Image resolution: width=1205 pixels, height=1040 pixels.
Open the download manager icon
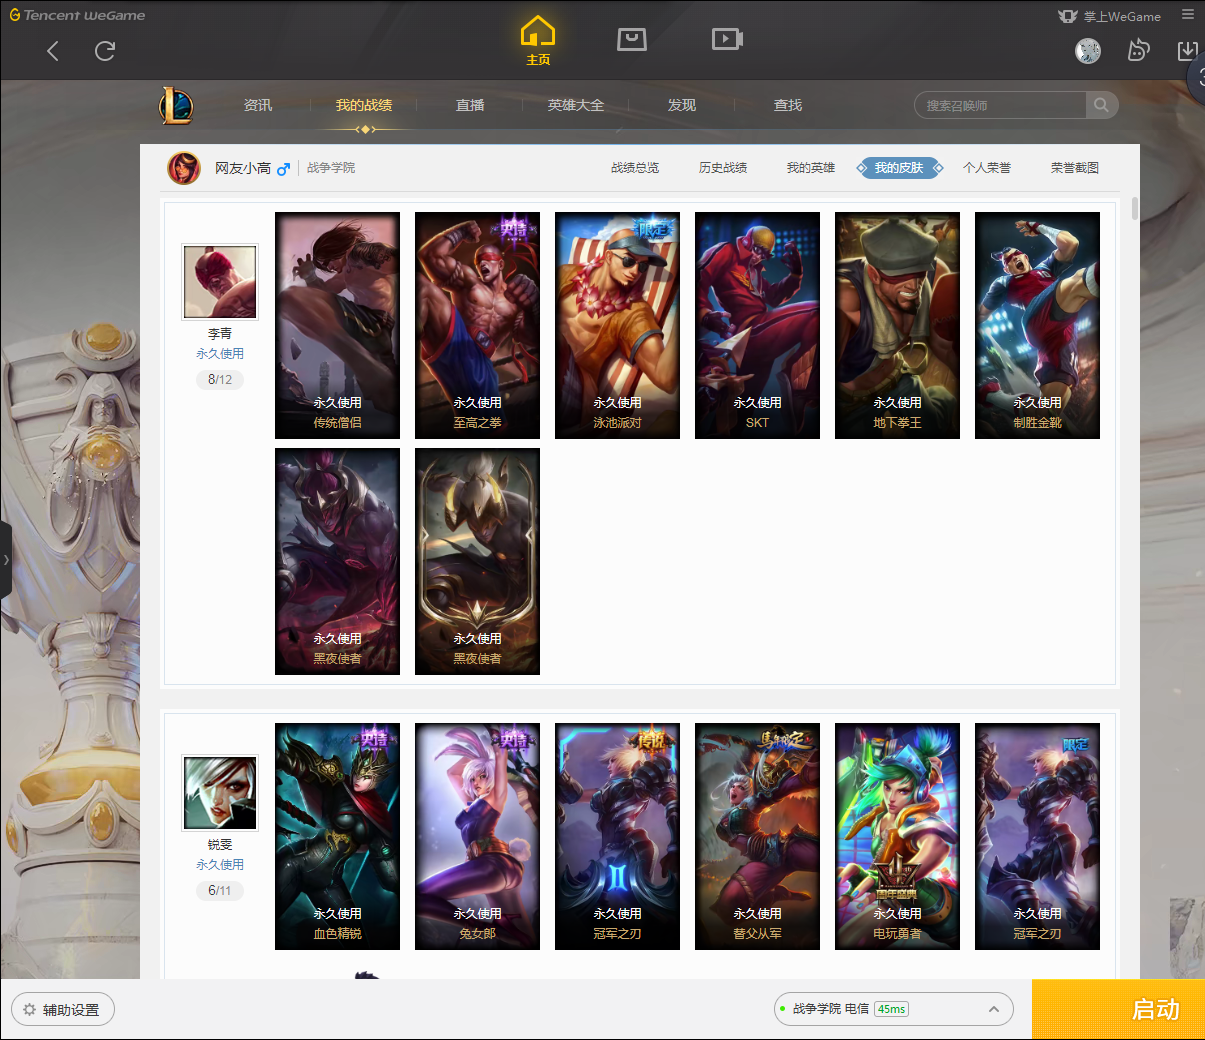point(1187,51)
